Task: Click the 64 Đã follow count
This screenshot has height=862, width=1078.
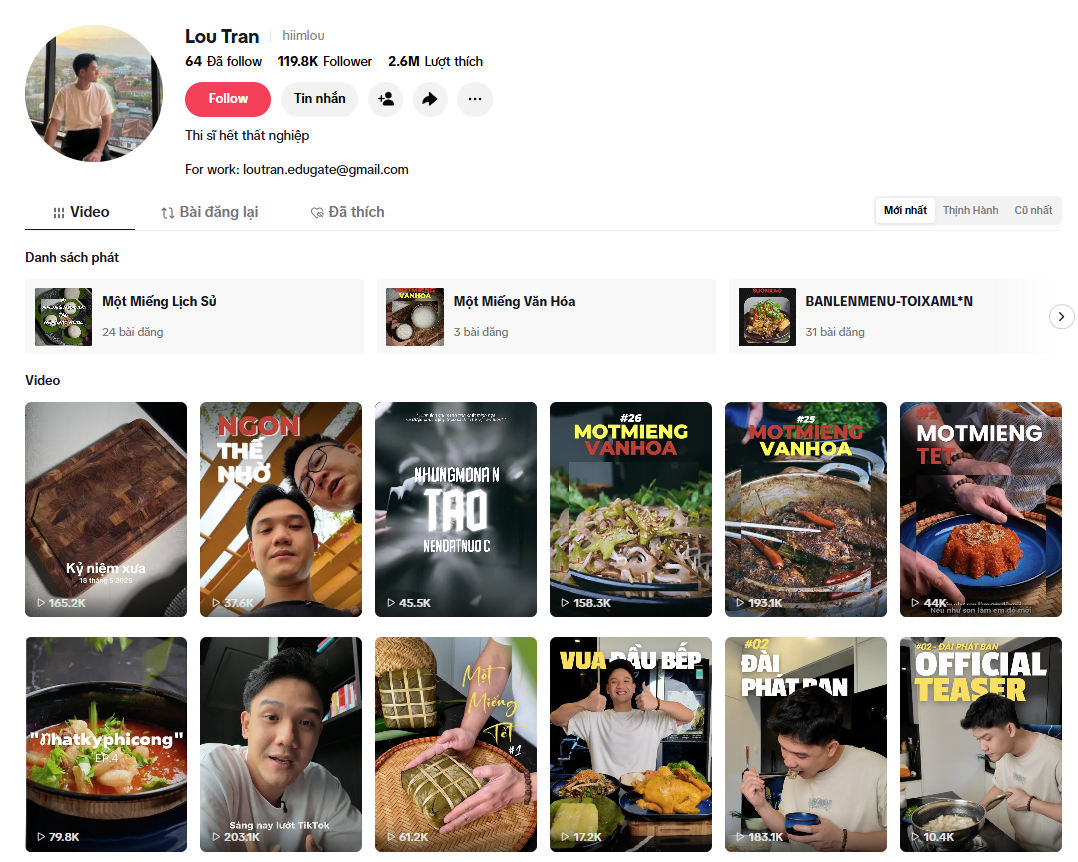Action: pyautogui.click(x=223, y=62)
